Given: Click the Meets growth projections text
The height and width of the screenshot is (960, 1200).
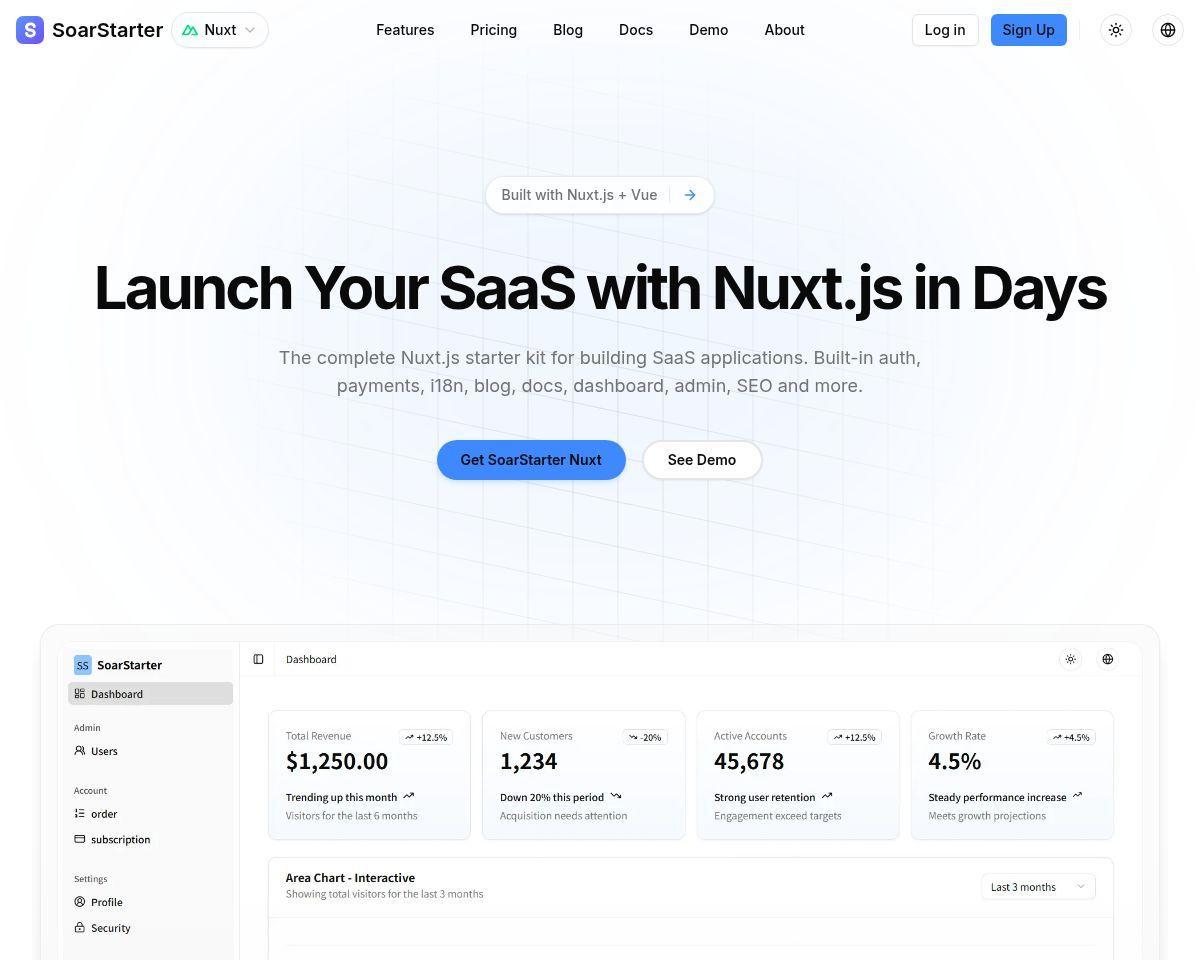Looking at the screenshot, I should pyautogui.click(x=987, y=816).
